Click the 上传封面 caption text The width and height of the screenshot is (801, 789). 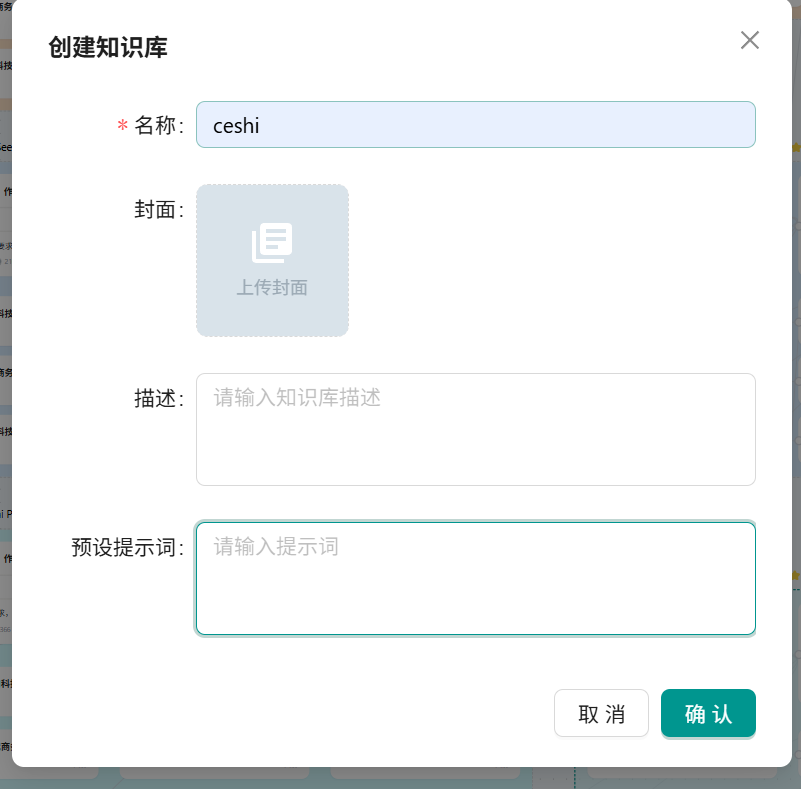tap(271, 287)
